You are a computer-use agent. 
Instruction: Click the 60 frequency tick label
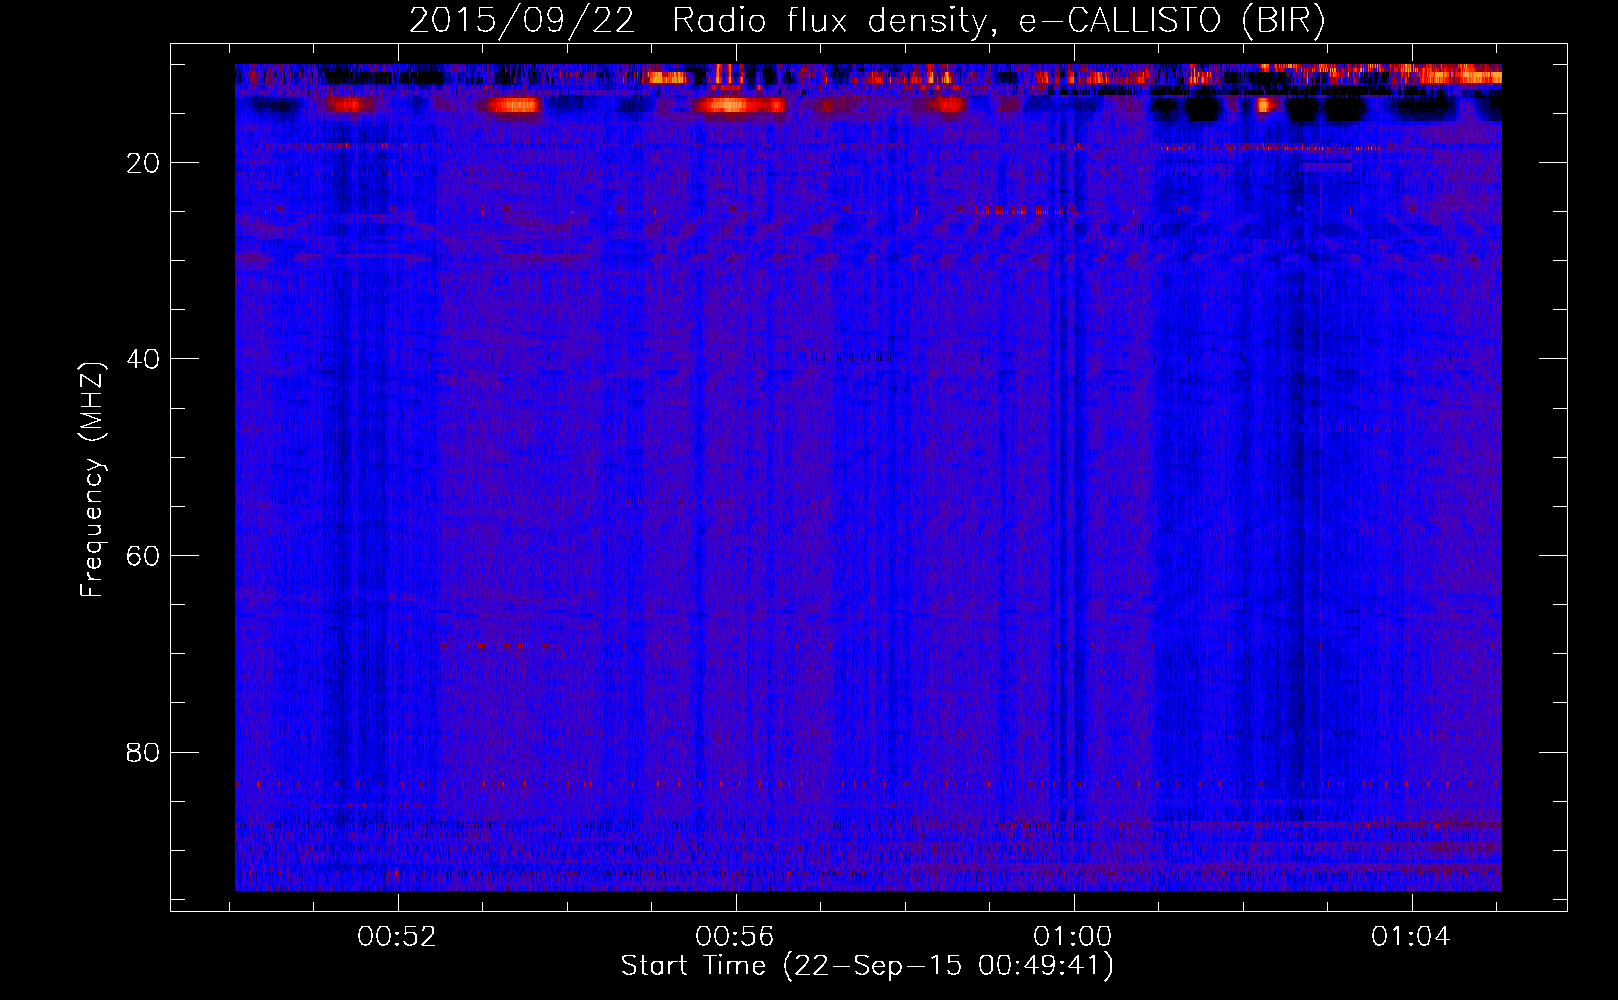point(144,556)
